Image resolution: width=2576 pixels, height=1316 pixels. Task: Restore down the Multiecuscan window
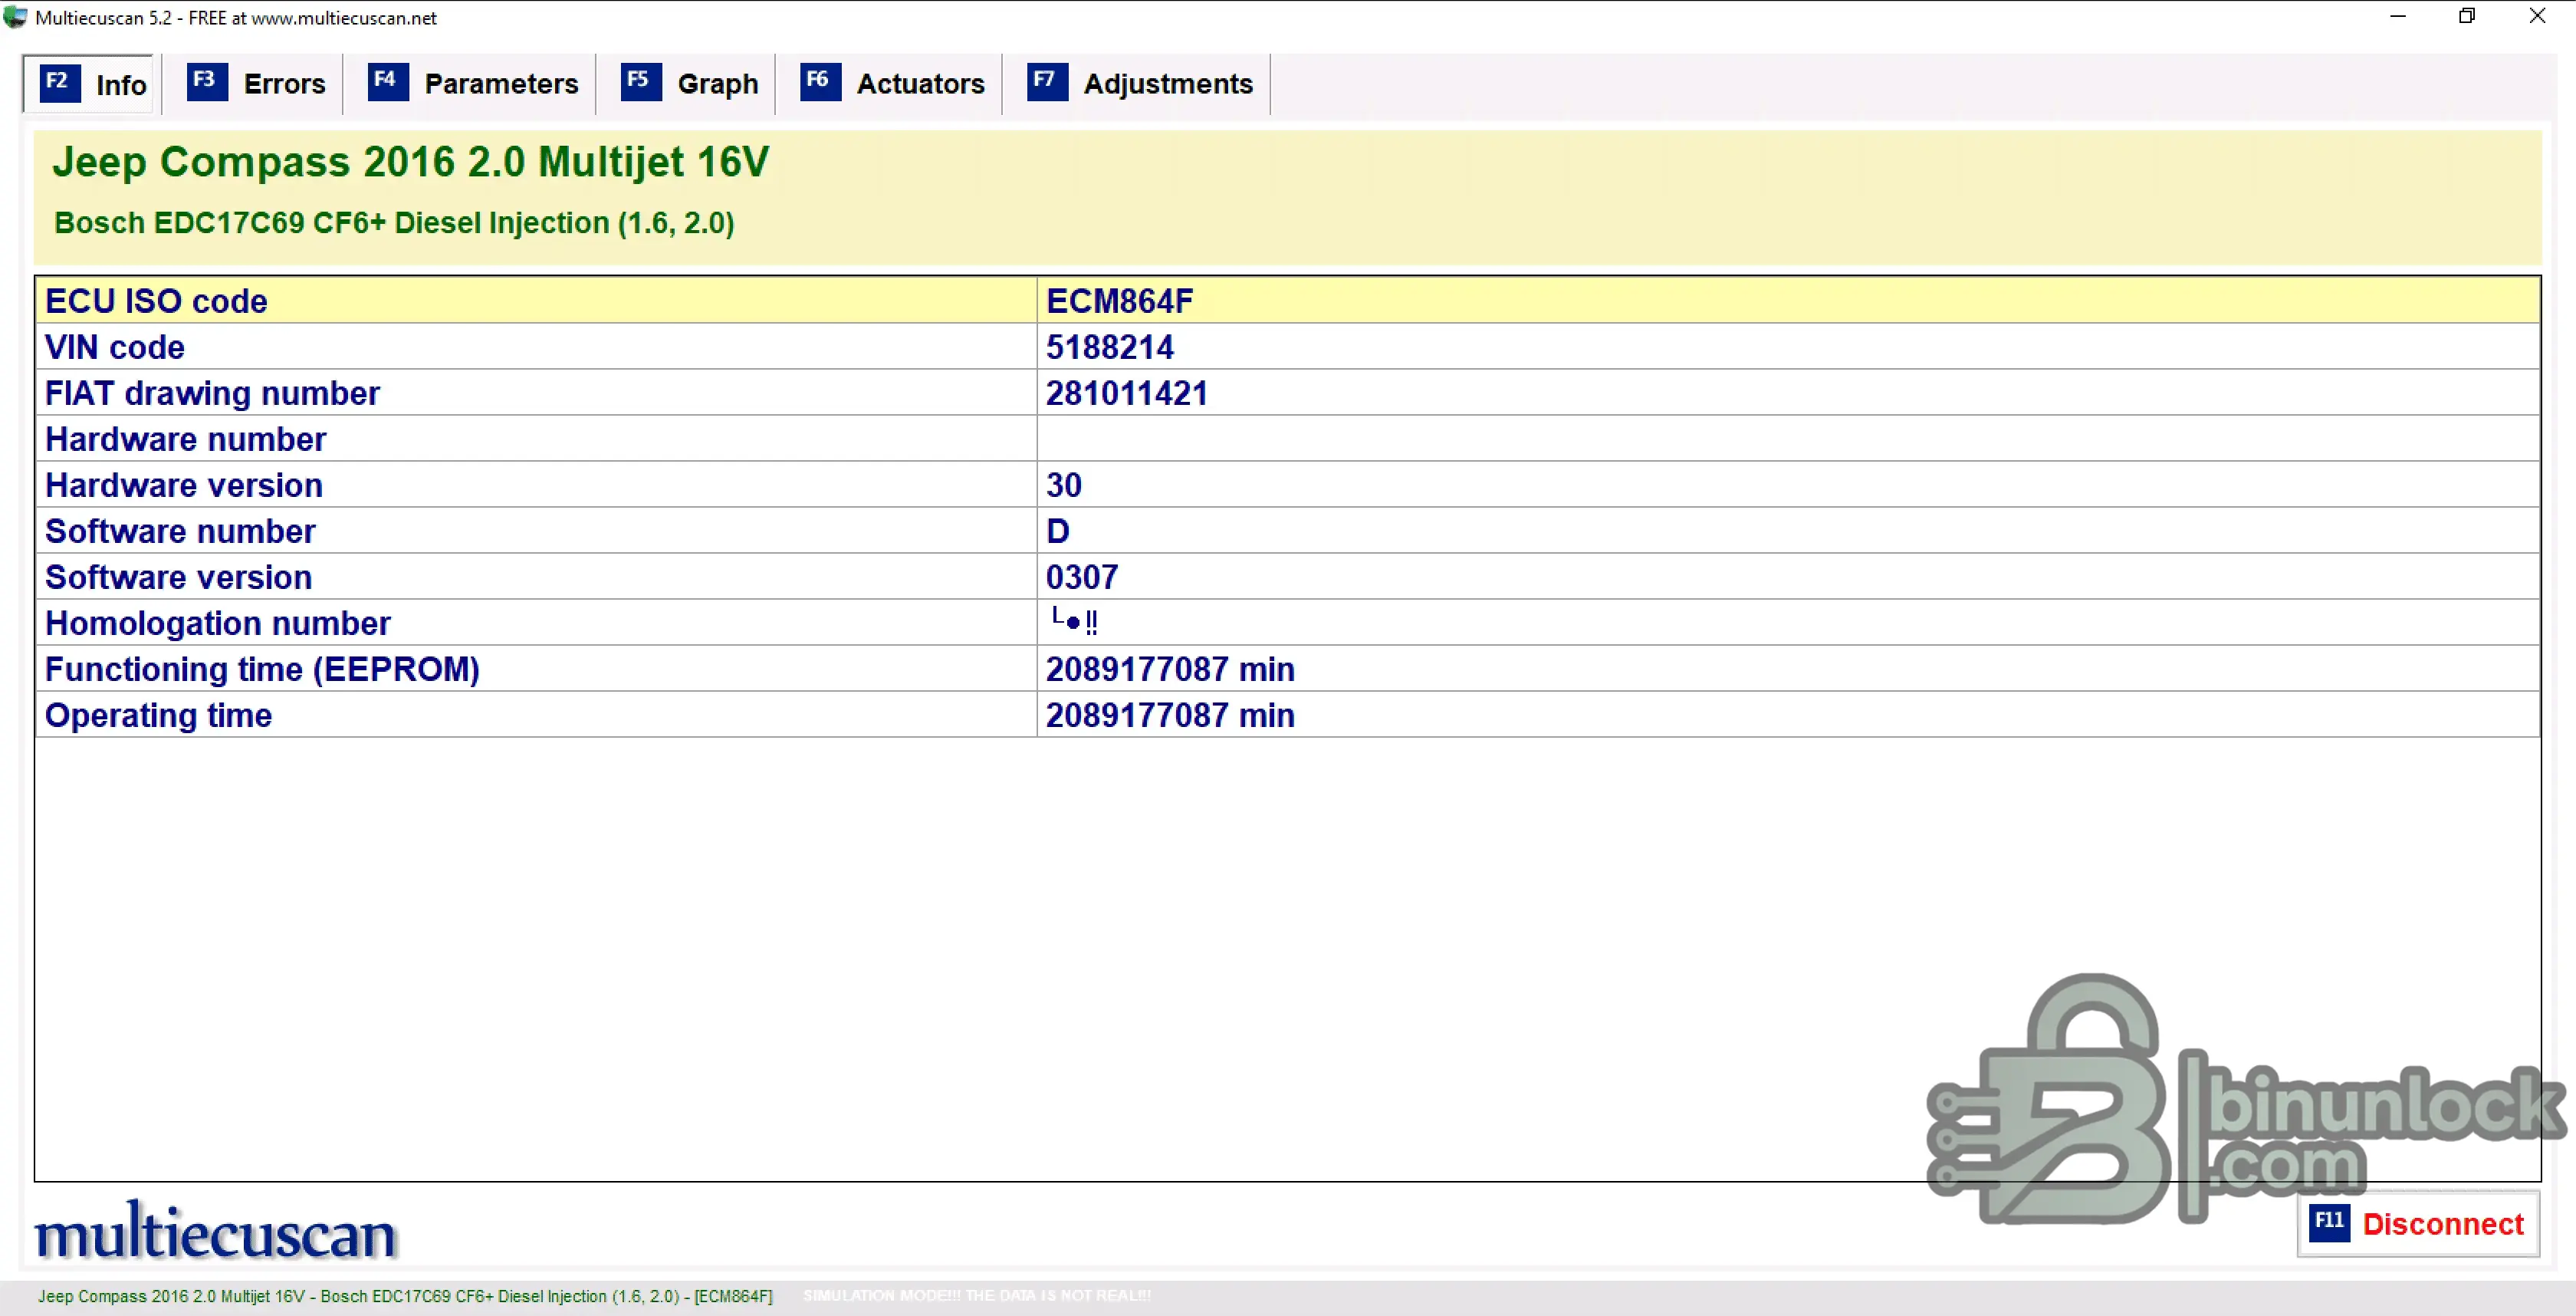tap(2467, 17)
